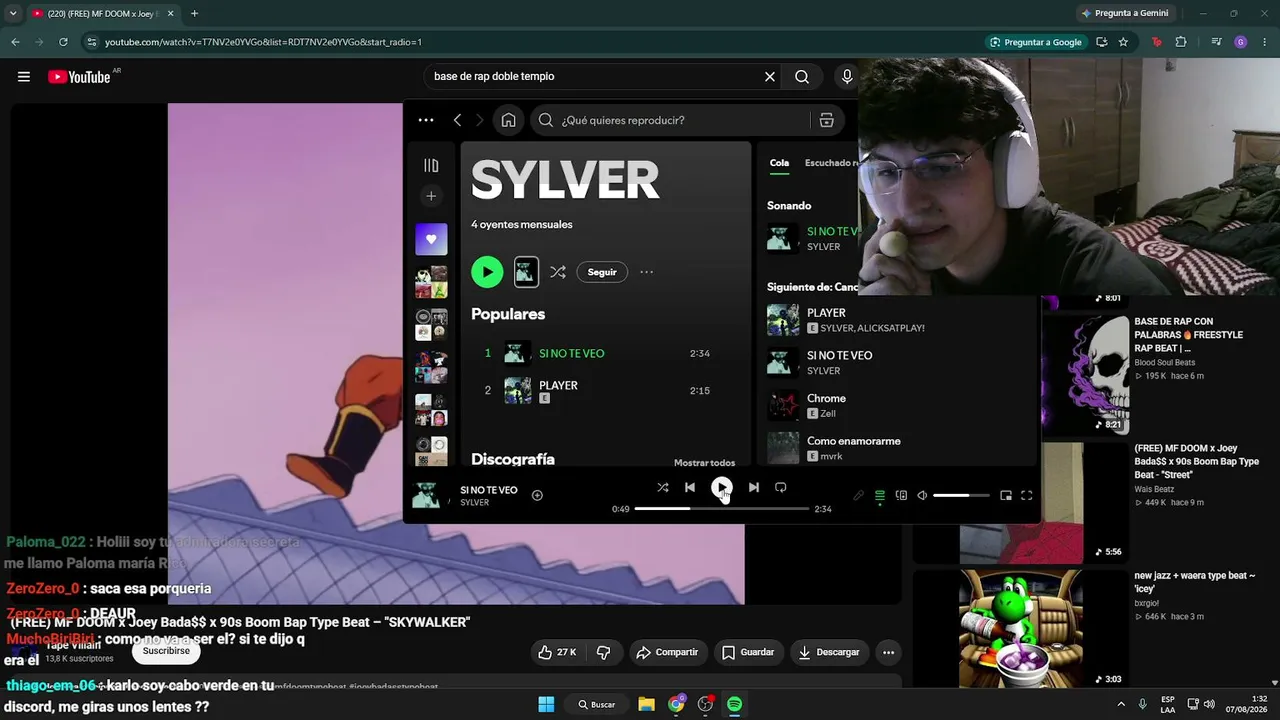Adjust the Spotify volume slider
Image resolution: width=1280 pixels, height=720 pixels.
click(961, 495)
